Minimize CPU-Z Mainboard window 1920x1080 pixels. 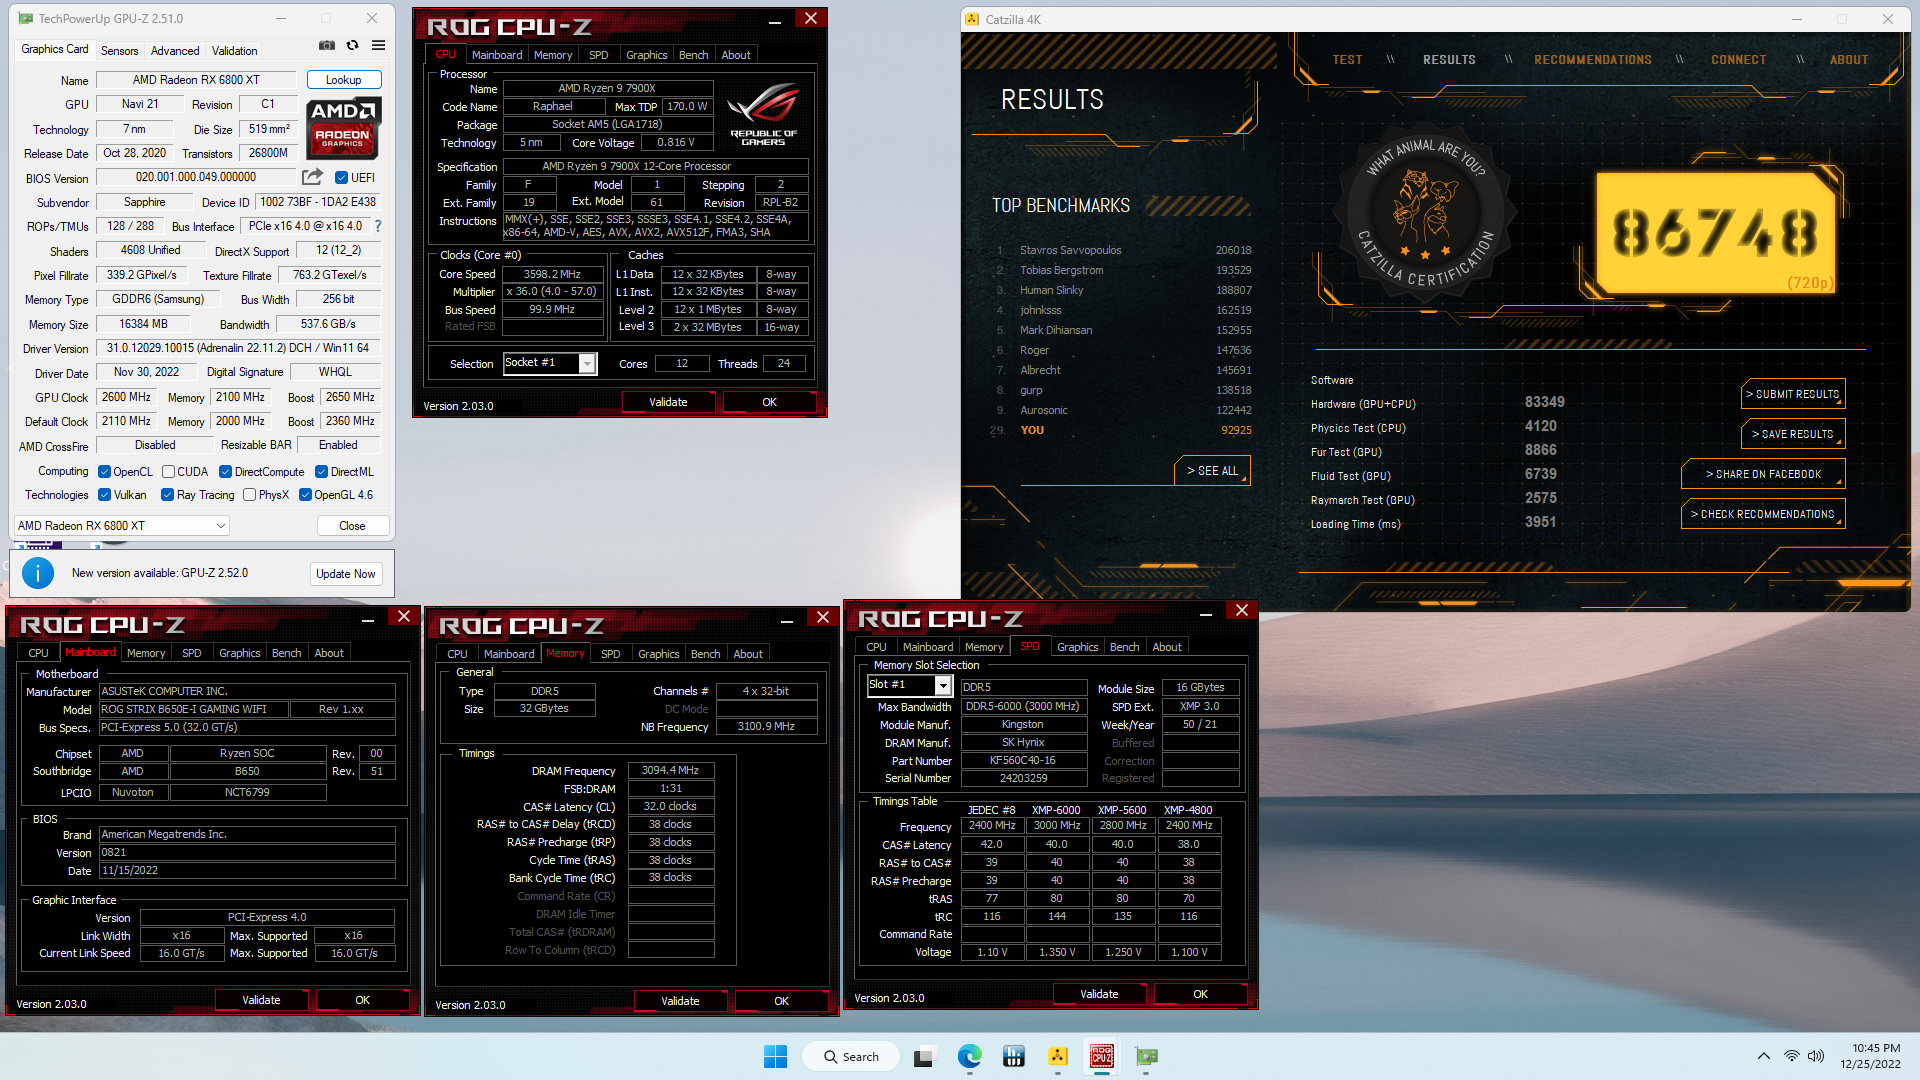coord(368,618)
